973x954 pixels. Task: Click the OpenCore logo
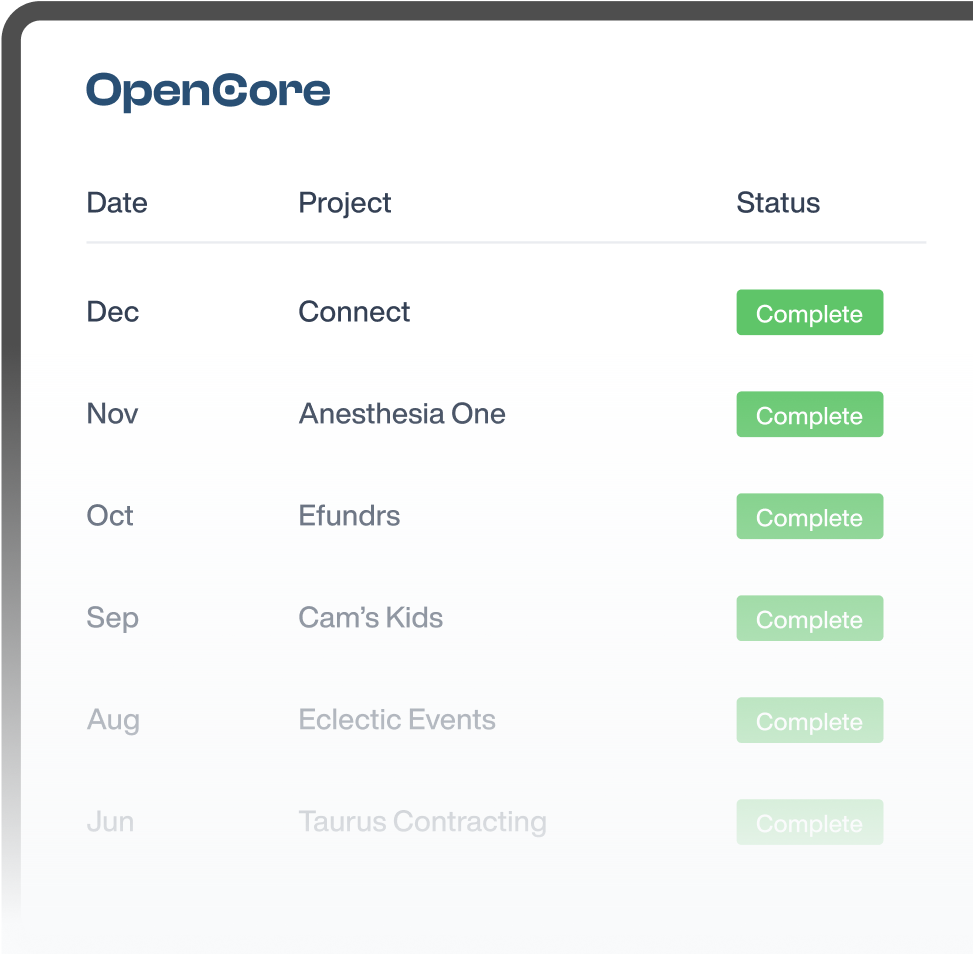[x=208, y=92]
